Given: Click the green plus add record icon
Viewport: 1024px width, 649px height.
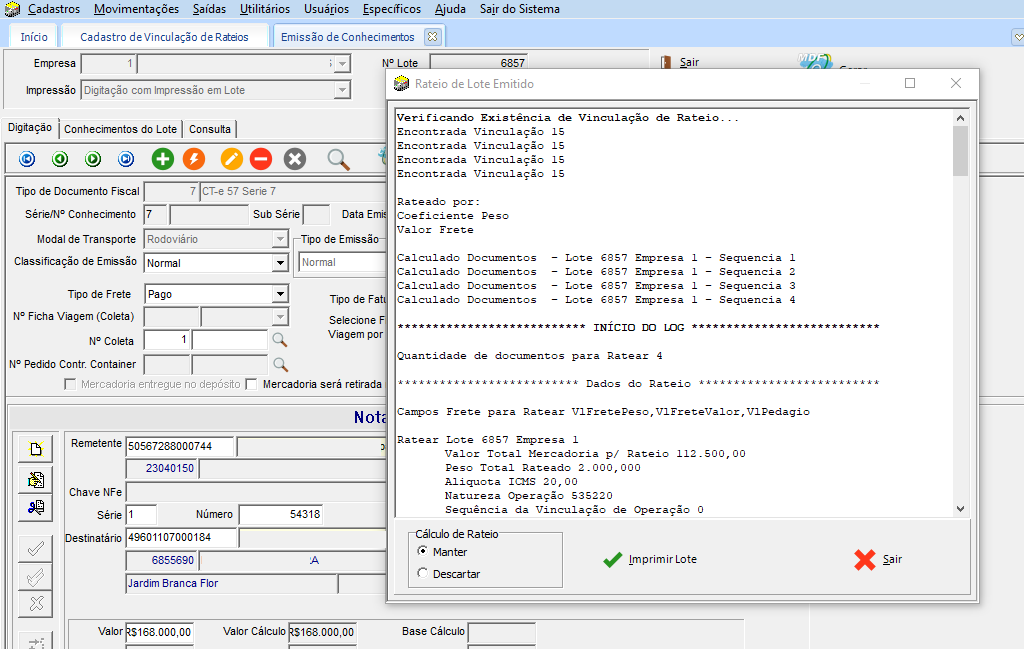Looking at the screenshot, I should click(162, 159).
